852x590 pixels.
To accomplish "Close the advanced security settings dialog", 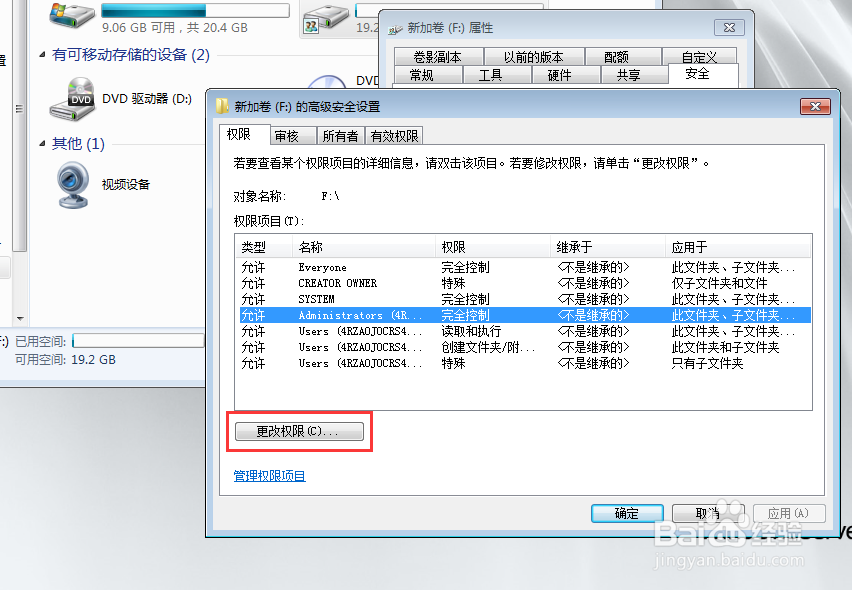I will [815, 106].
